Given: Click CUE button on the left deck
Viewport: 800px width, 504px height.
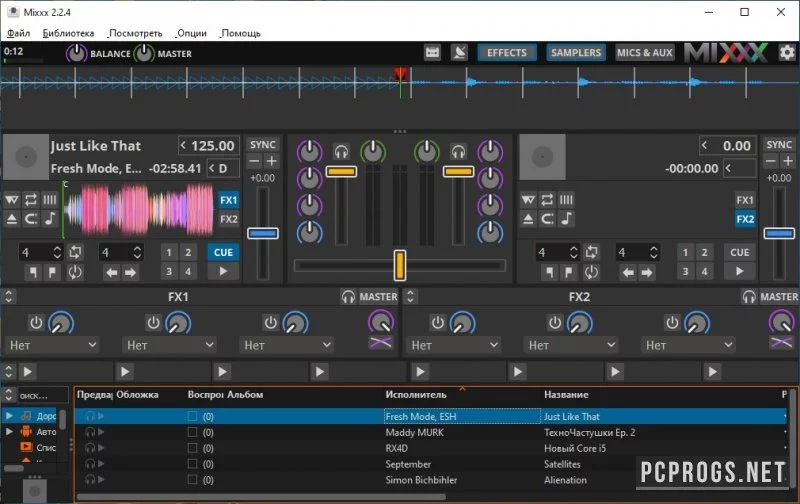Looking at the screenshot, I should tap(223, 252).
